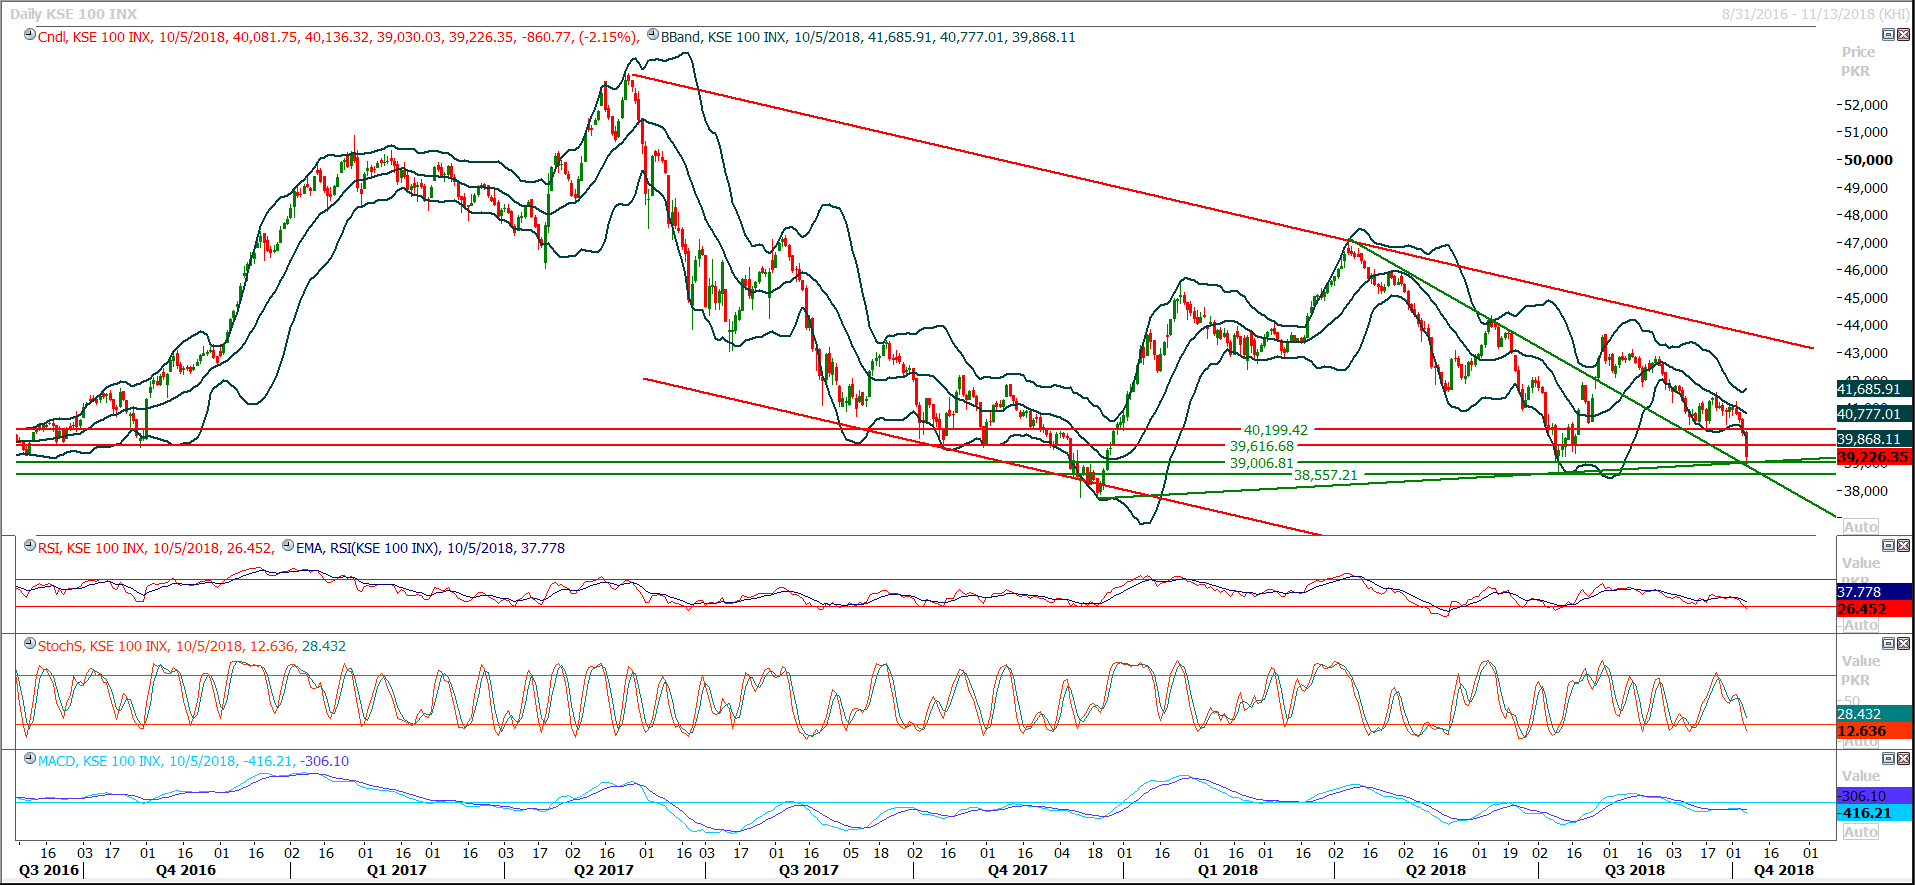Click the Q1 2017 time axis label
This screenshot has width=1915, height=885.
click(x=396, y=870)
